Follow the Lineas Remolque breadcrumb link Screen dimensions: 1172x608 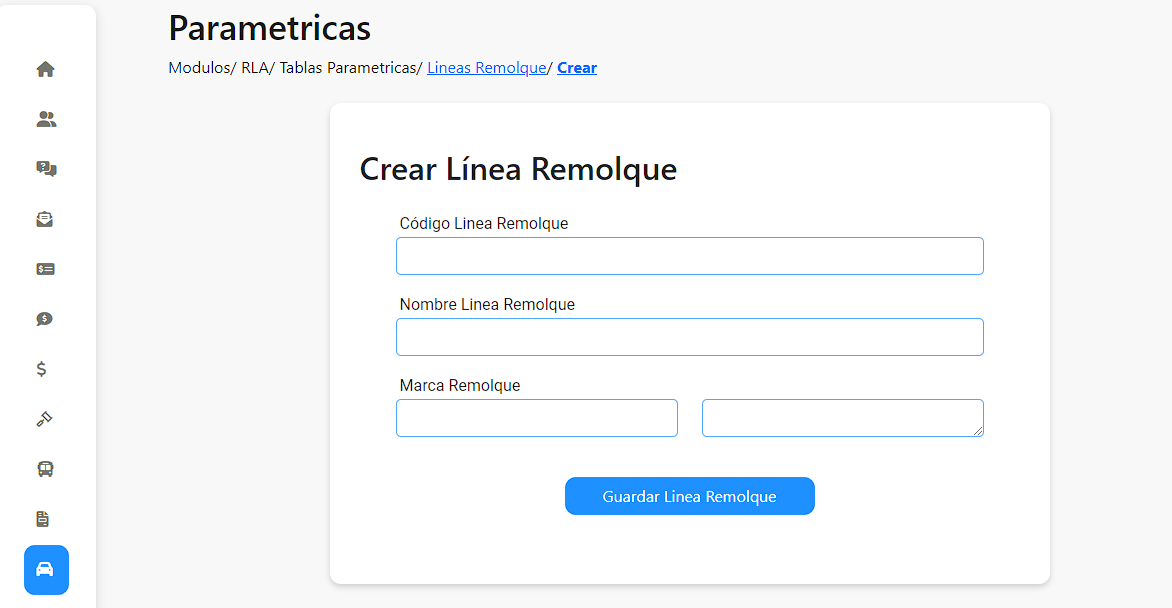pos(487,67)
